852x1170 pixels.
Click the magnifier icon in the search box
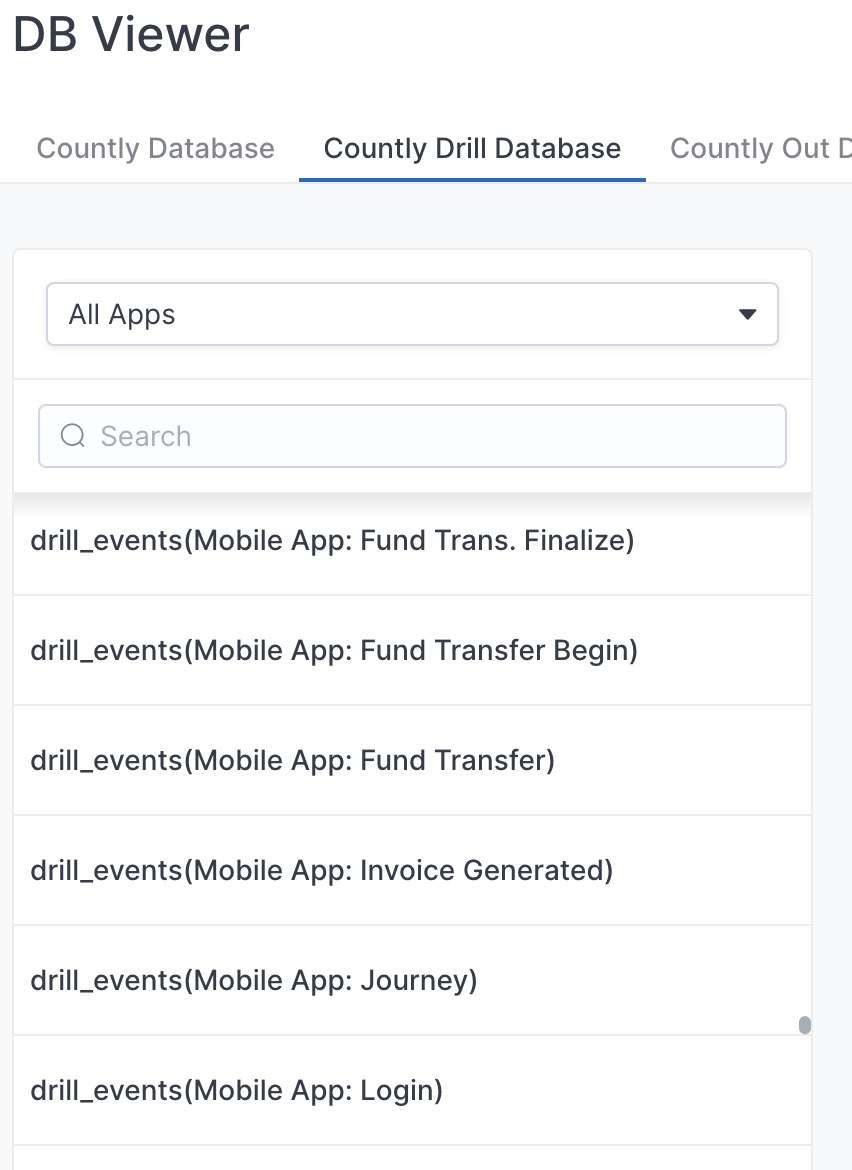point(72,436)
